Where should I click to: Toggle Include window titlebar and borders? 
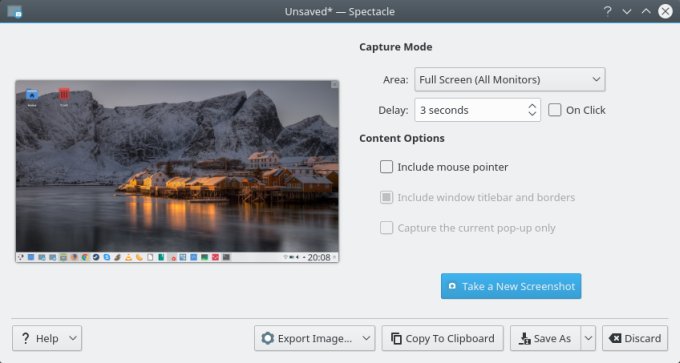tap(386, 197)
